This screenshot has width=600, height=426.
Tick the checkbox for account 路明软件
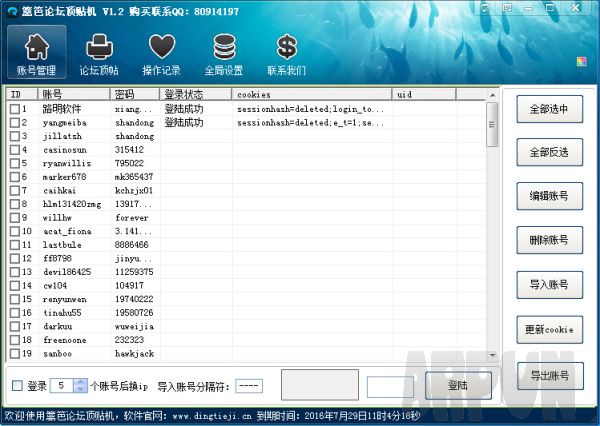(15, 108)
